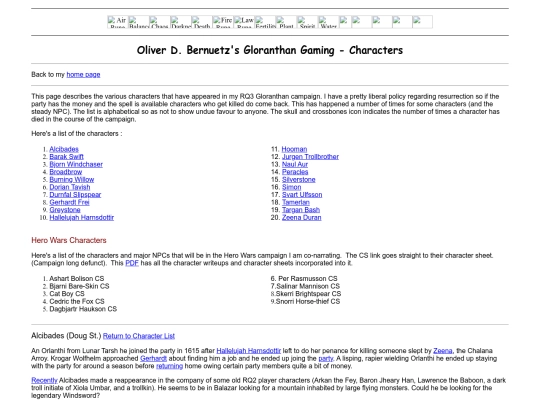Click the Balance rune image icon
The width and height of the screenshot is (540, 405).
(x=139, y=22)
